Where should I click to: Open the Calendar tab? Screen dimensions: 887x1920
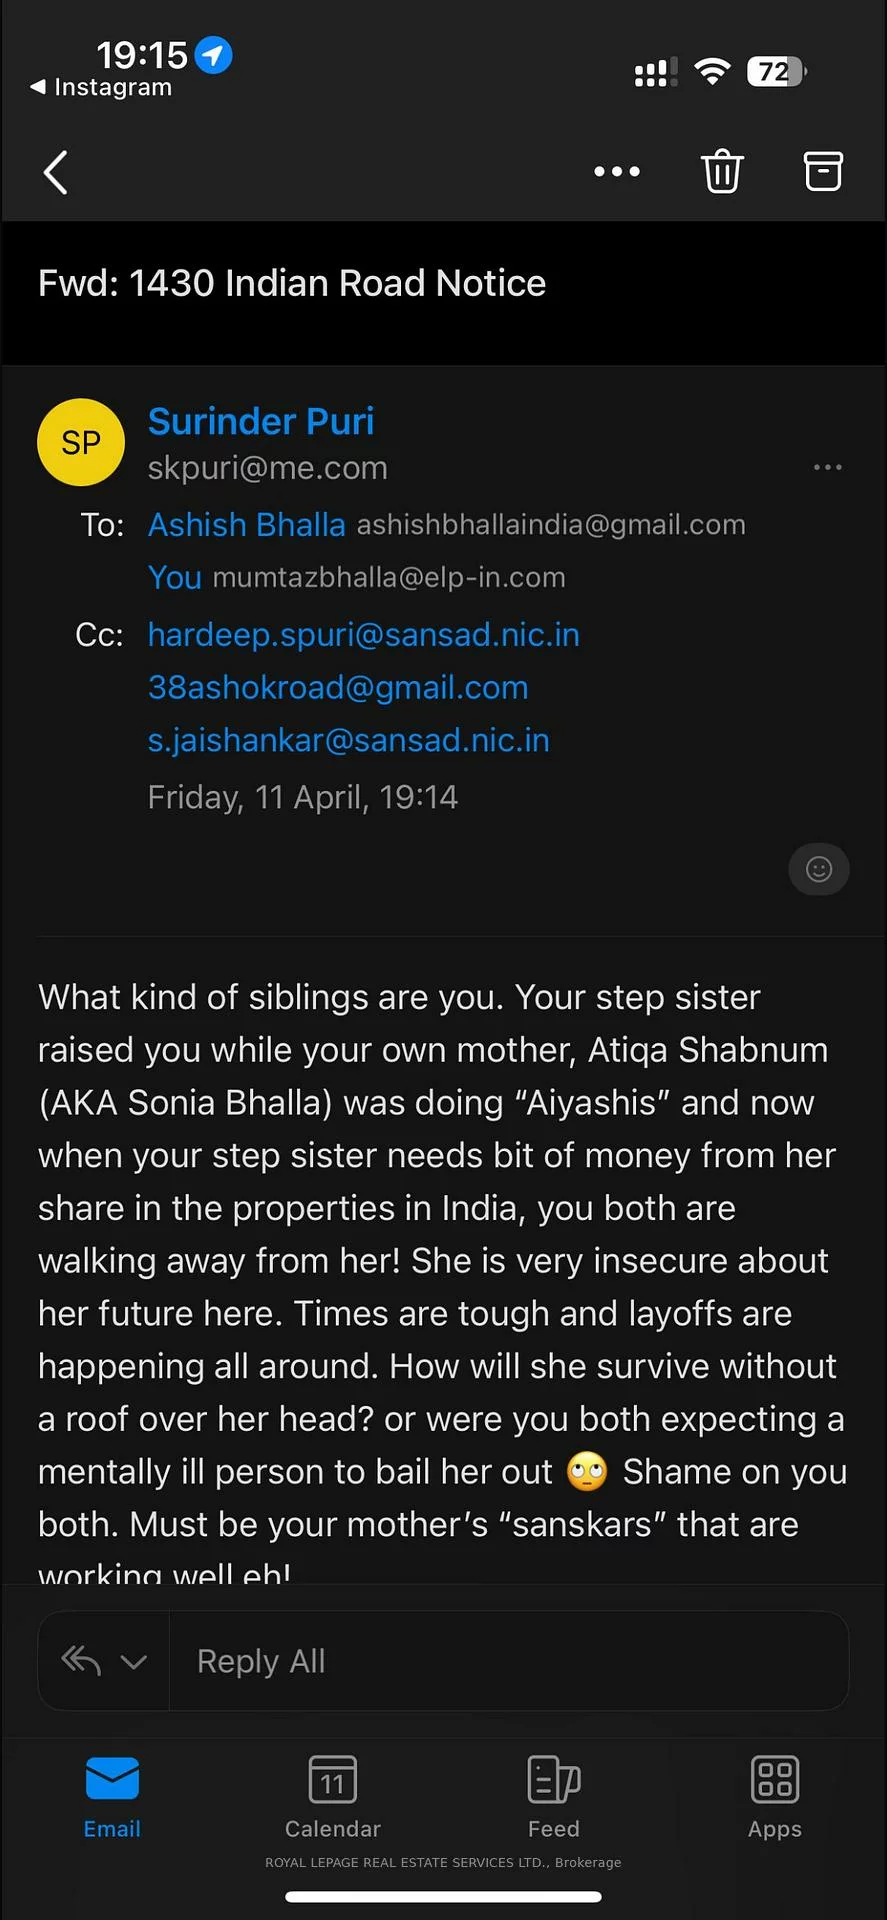point(333,1797)
